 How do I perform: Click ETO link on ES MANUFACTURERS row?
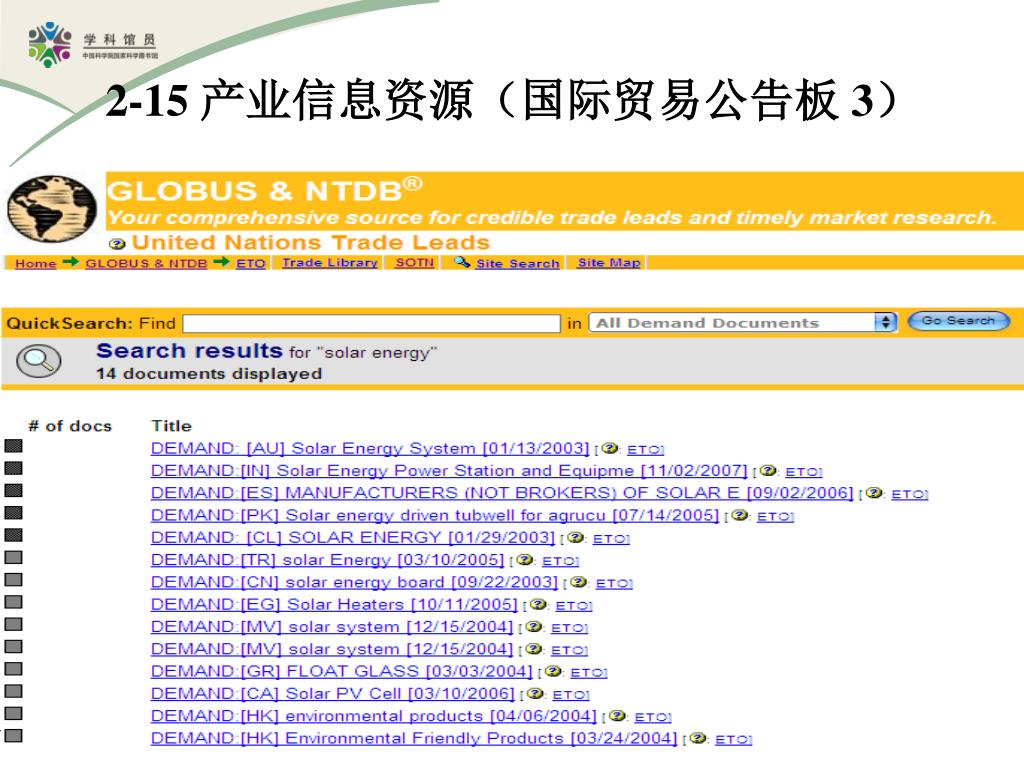pyautogui.click(x=909, y=494)
